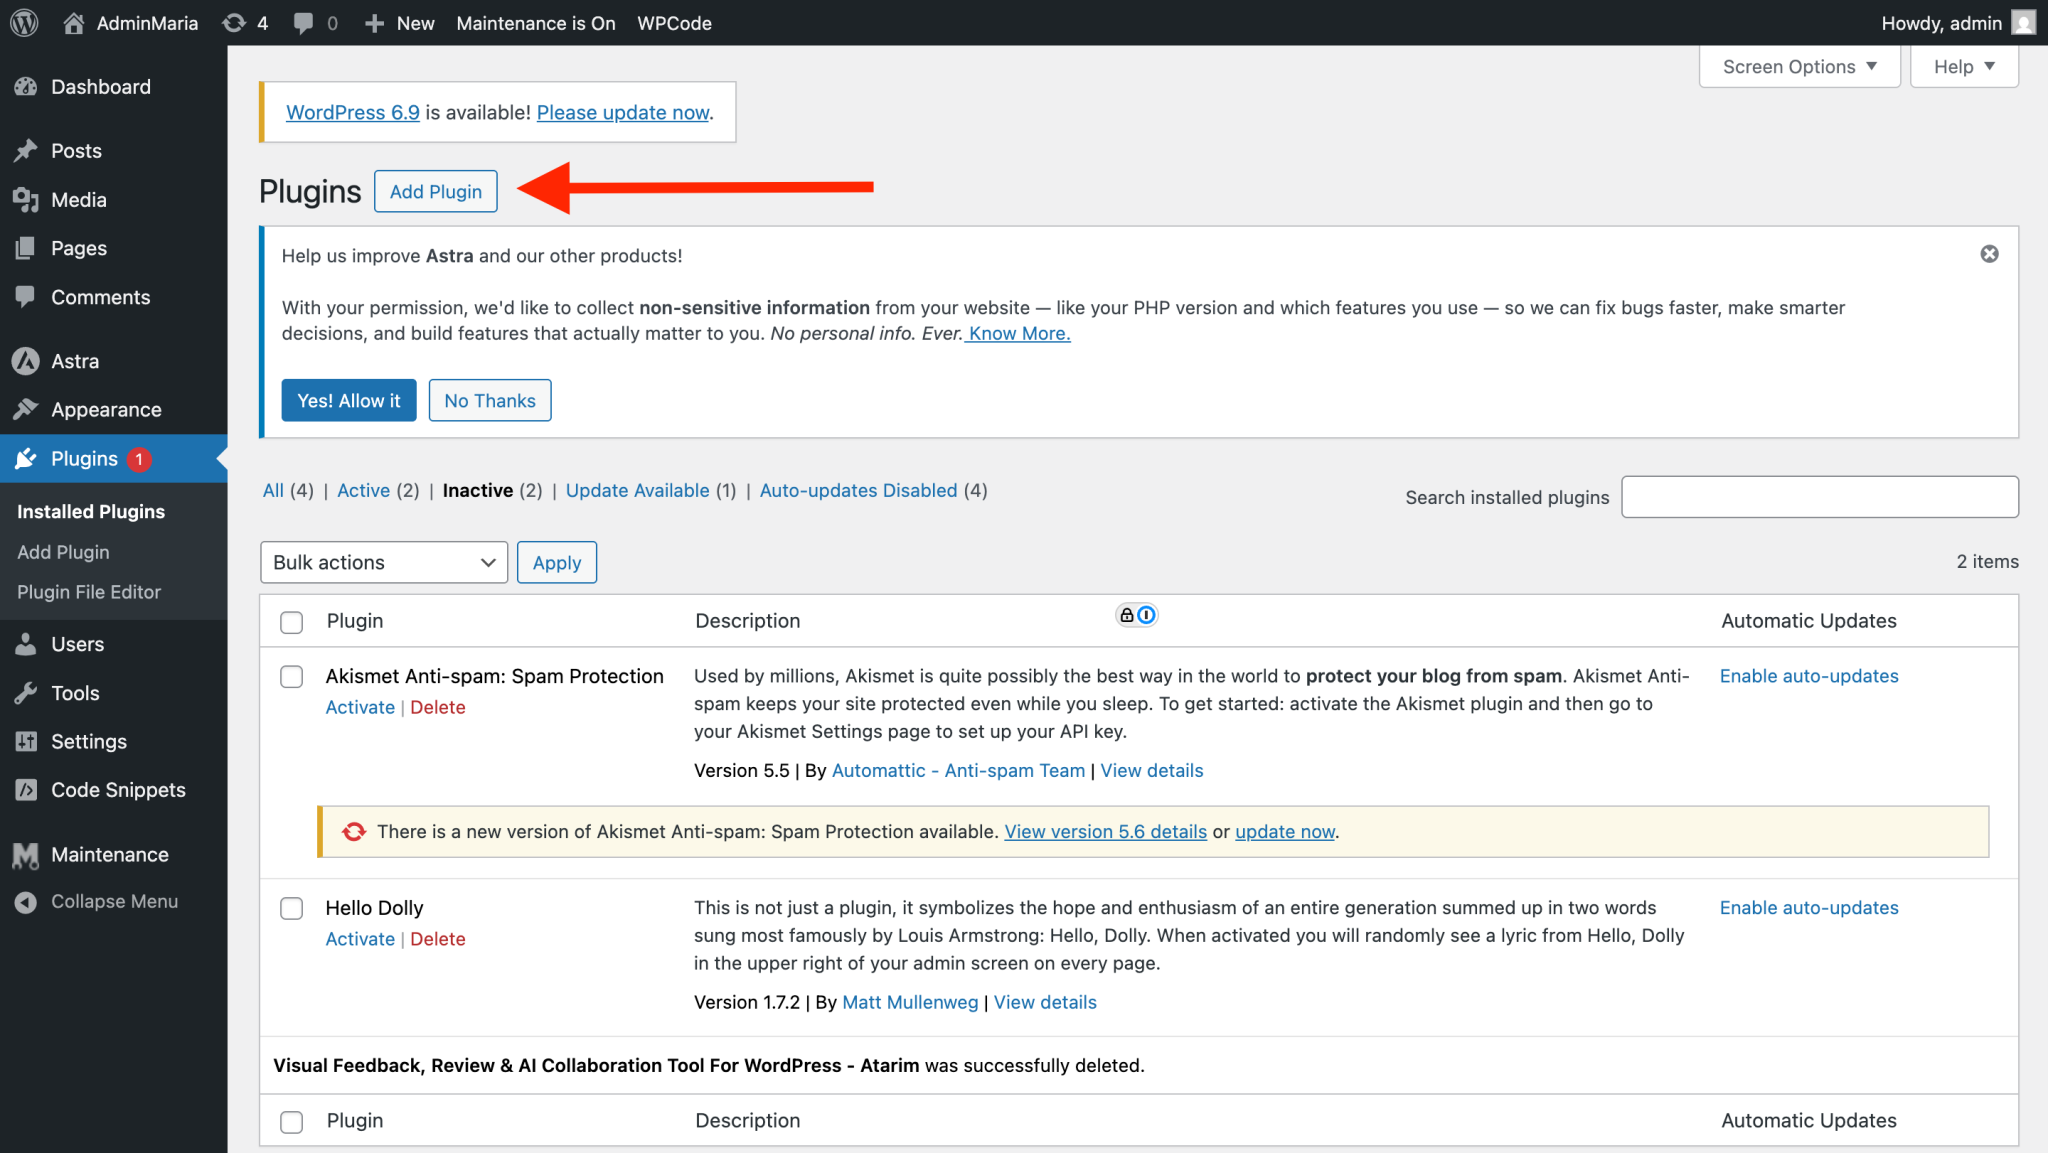Click the Search installed plugins field

click(1819, 497)
